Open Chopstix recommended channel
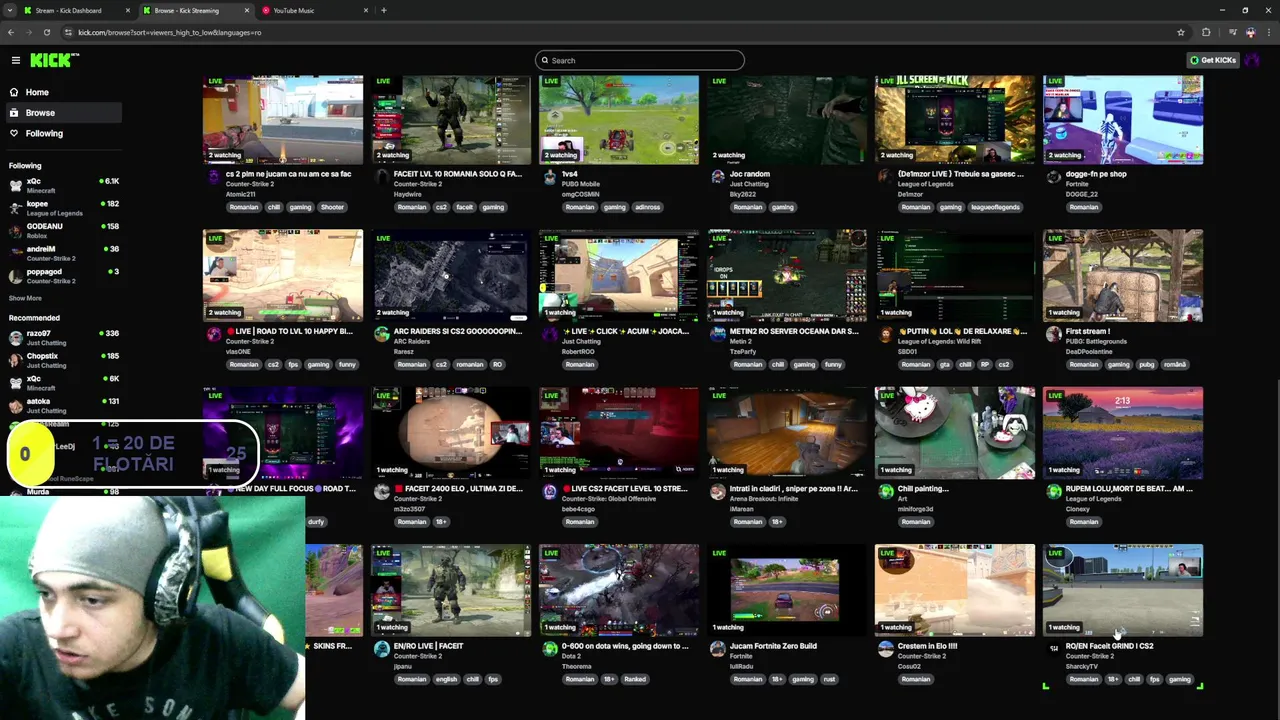 tap(62, 360)
